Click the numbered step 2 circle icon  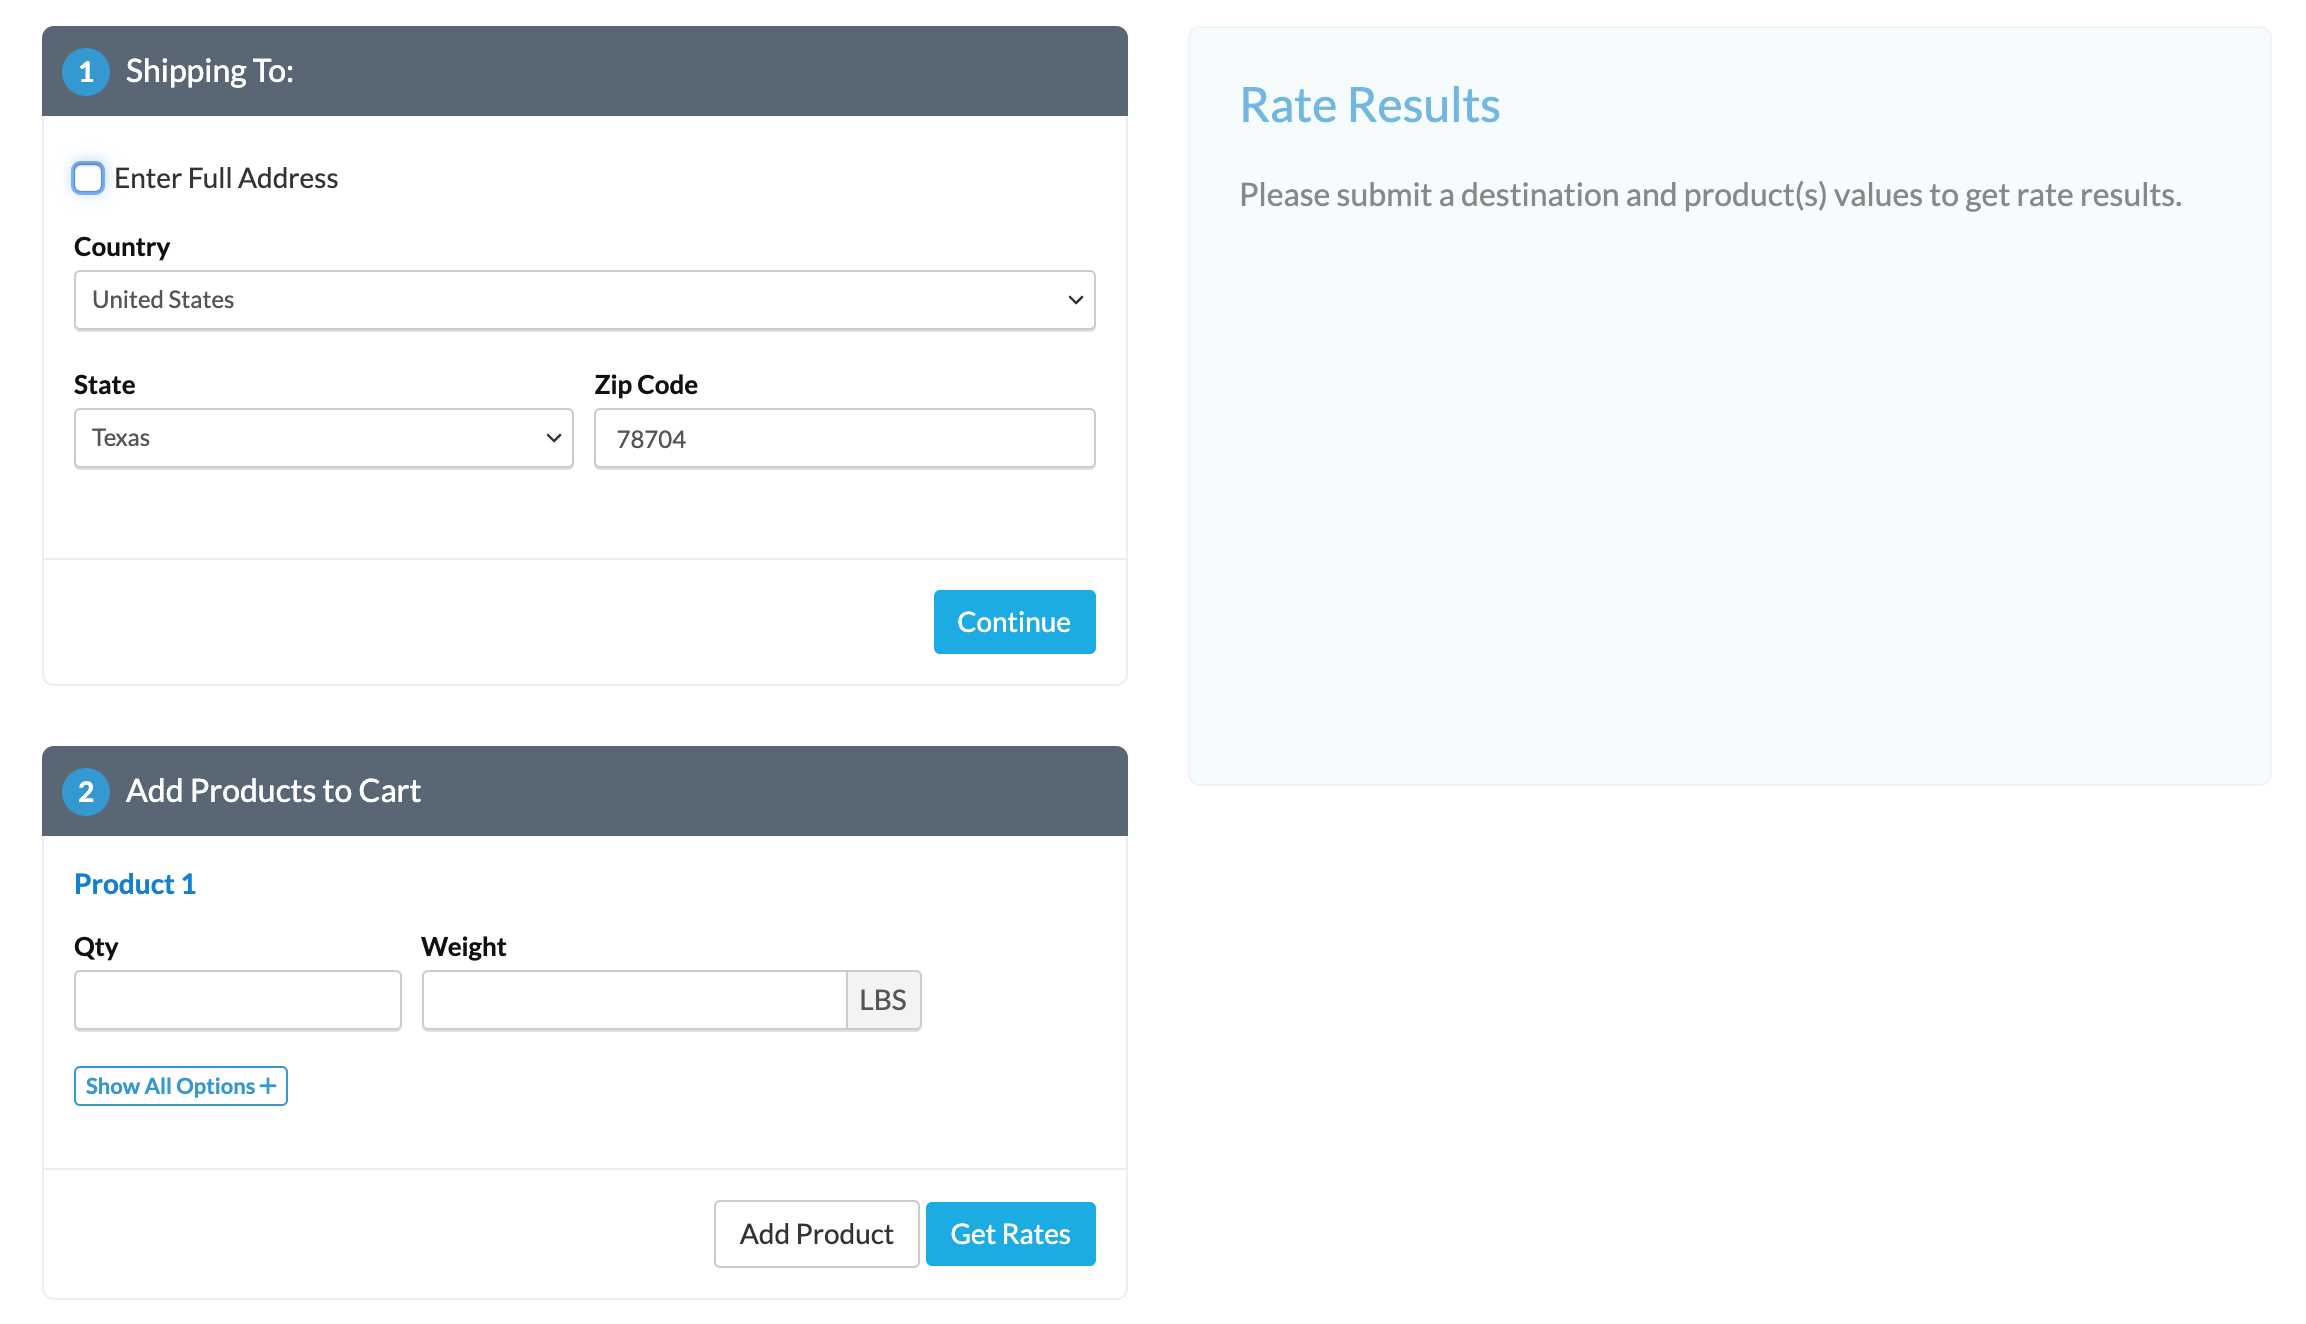(x=87, y=790)
